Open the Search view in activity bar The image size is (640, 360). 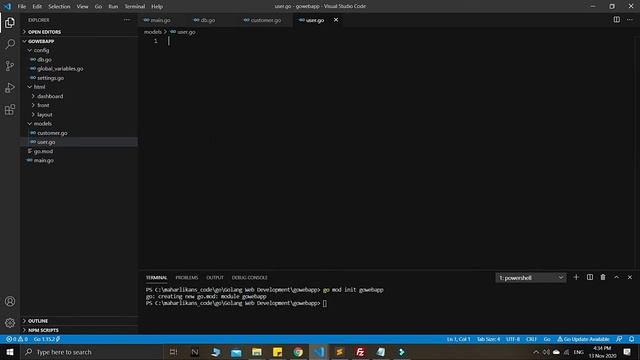click(10, 44)
